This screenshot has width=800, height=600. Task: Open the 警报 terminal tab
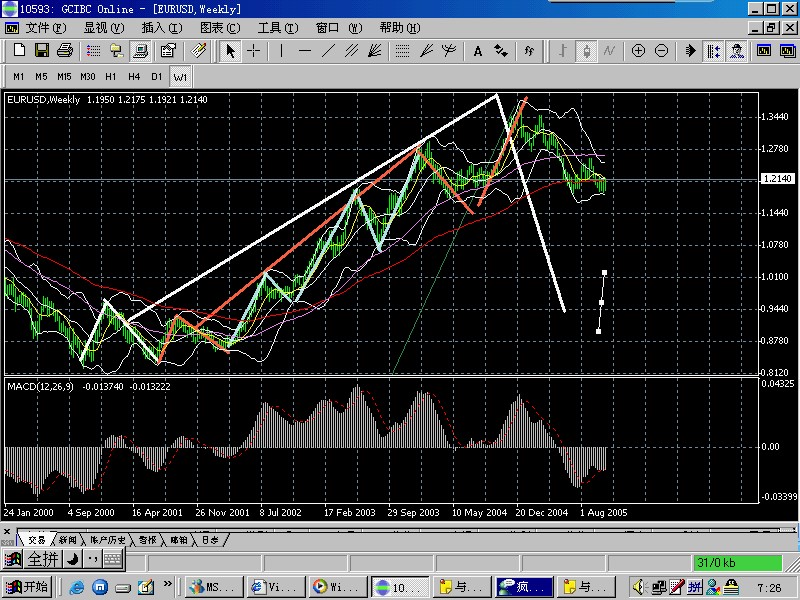(147, 540)
